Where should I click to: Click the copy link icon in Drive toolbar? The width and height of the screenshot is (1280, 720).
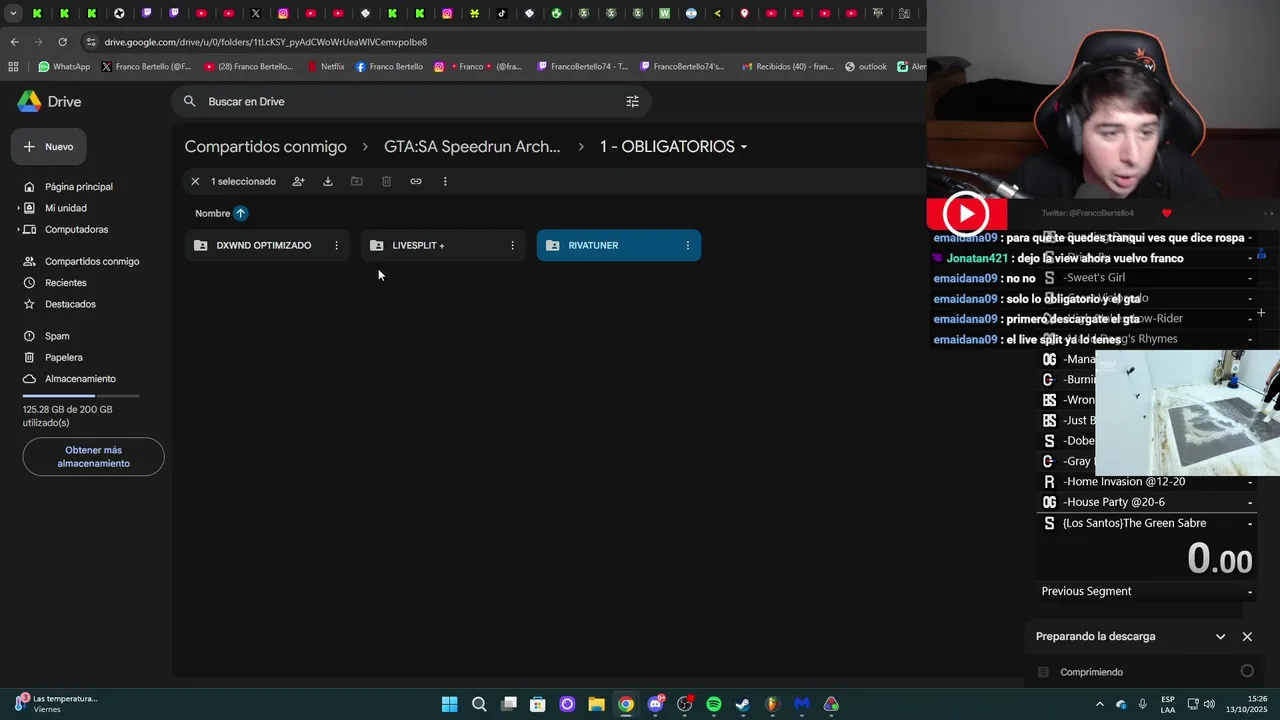click(416, 181)
